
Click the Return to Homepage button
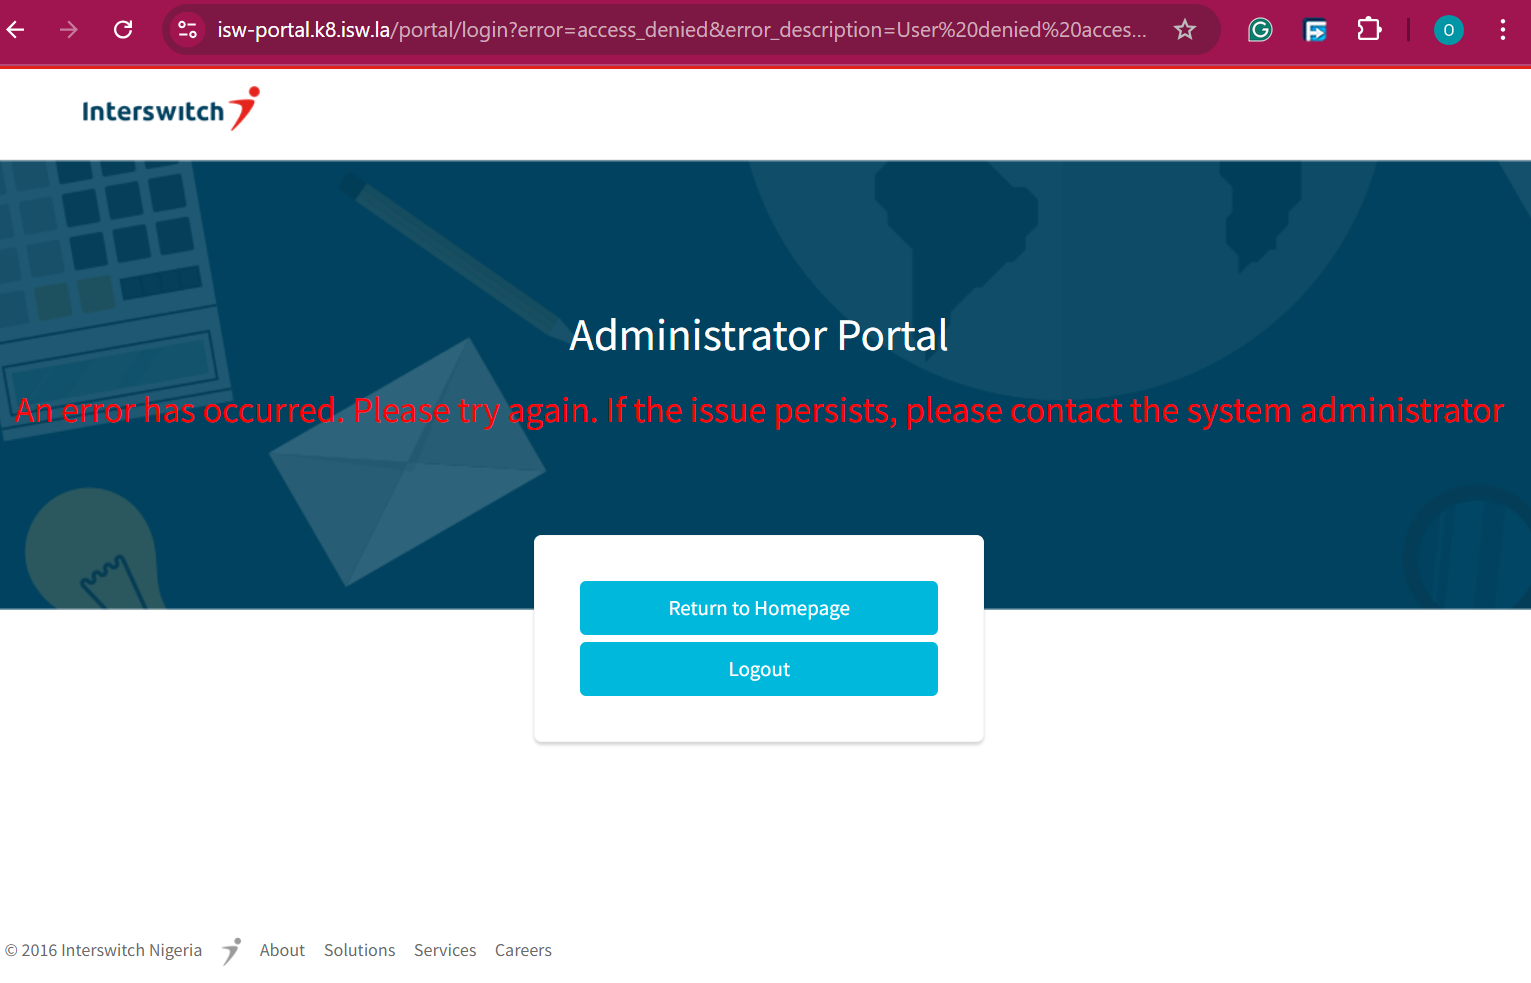758,608
